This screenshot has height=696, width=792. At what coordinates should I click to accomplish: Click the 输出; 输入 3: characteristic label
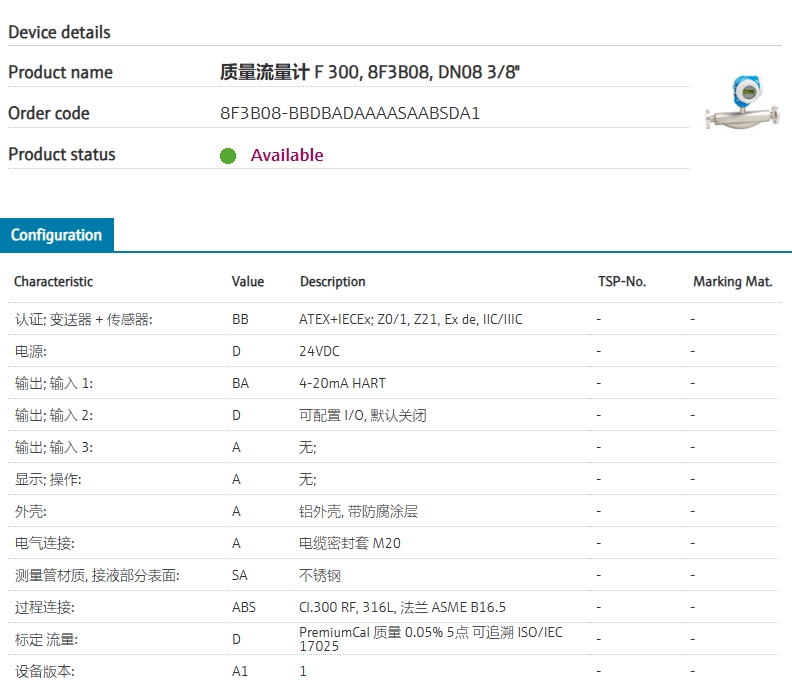click(x=54, y=448)
